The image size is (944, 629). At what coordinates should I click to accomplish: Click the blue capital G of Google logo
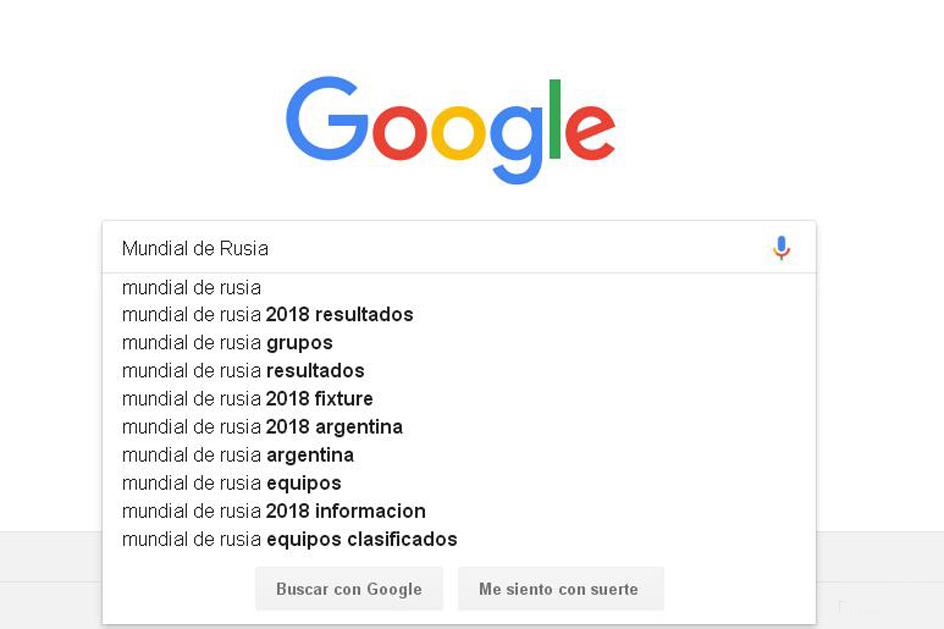327,118
